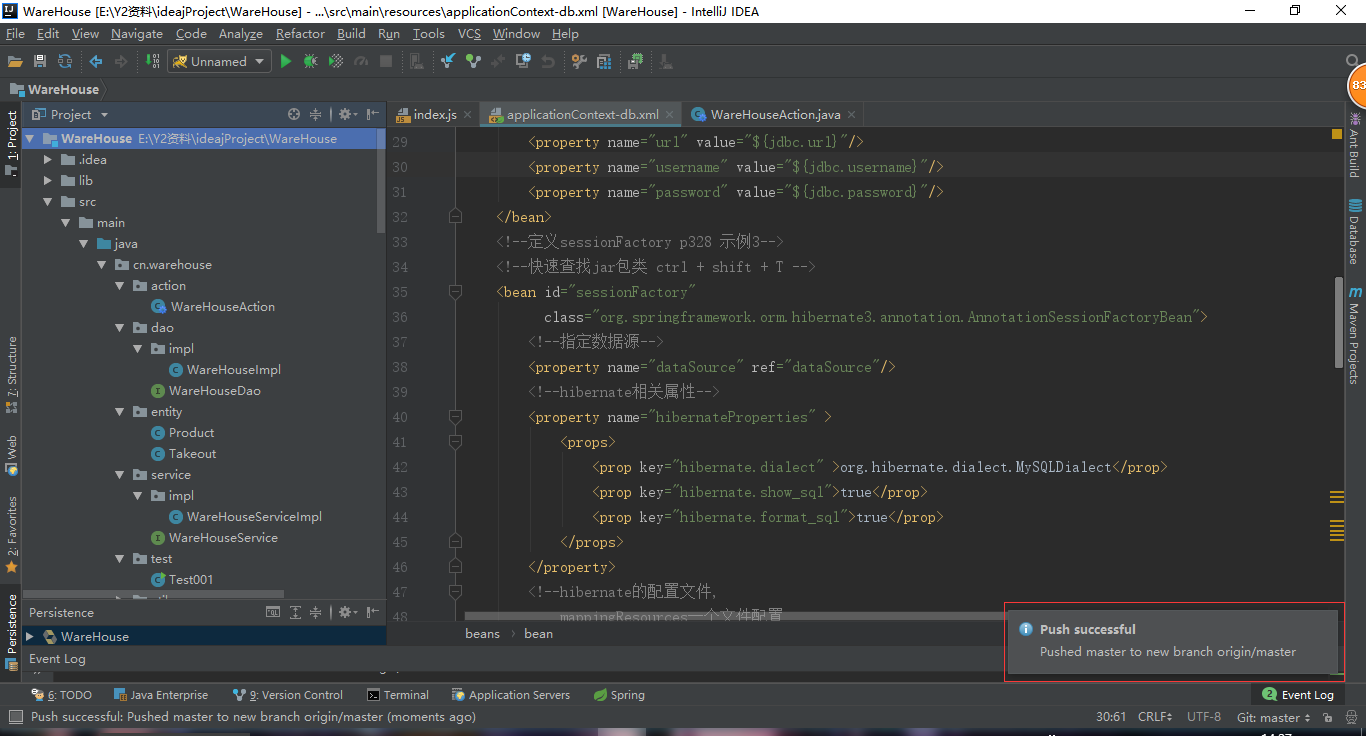Toggle read-only lock in status bar
Screen dimensions: 1366x736
pos(1327,718)
